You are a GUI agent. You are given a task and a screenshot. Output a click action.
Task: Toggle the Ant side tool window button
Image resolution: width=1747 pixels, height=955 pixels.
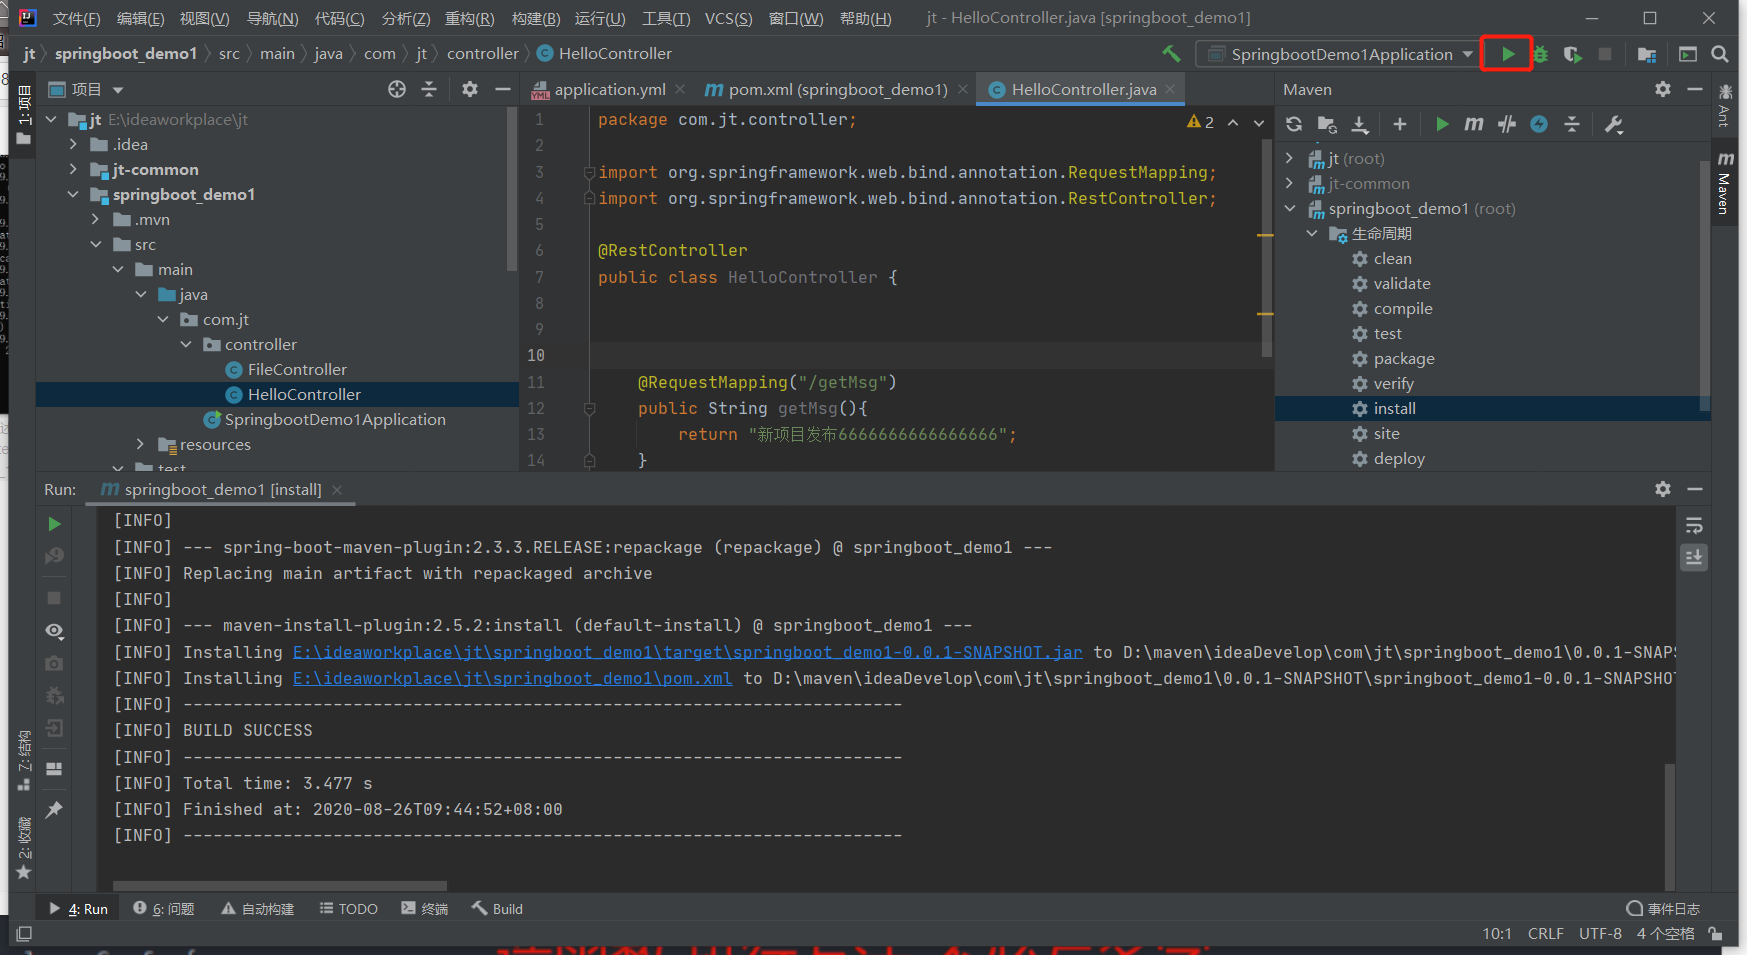tap(1724, 106)
